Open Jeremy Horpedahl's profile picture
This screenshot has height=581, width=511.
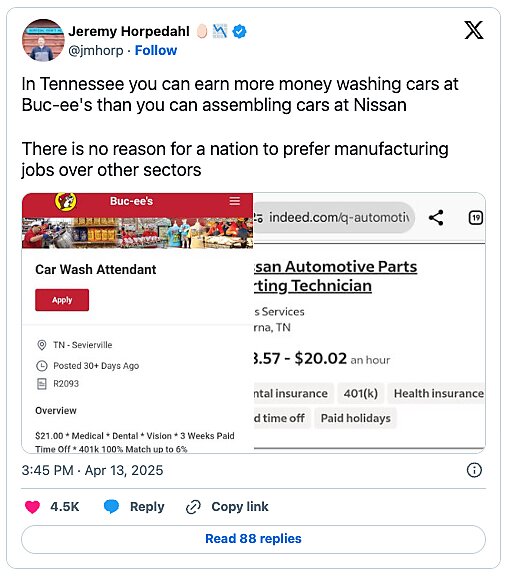(x=43, y=40)
